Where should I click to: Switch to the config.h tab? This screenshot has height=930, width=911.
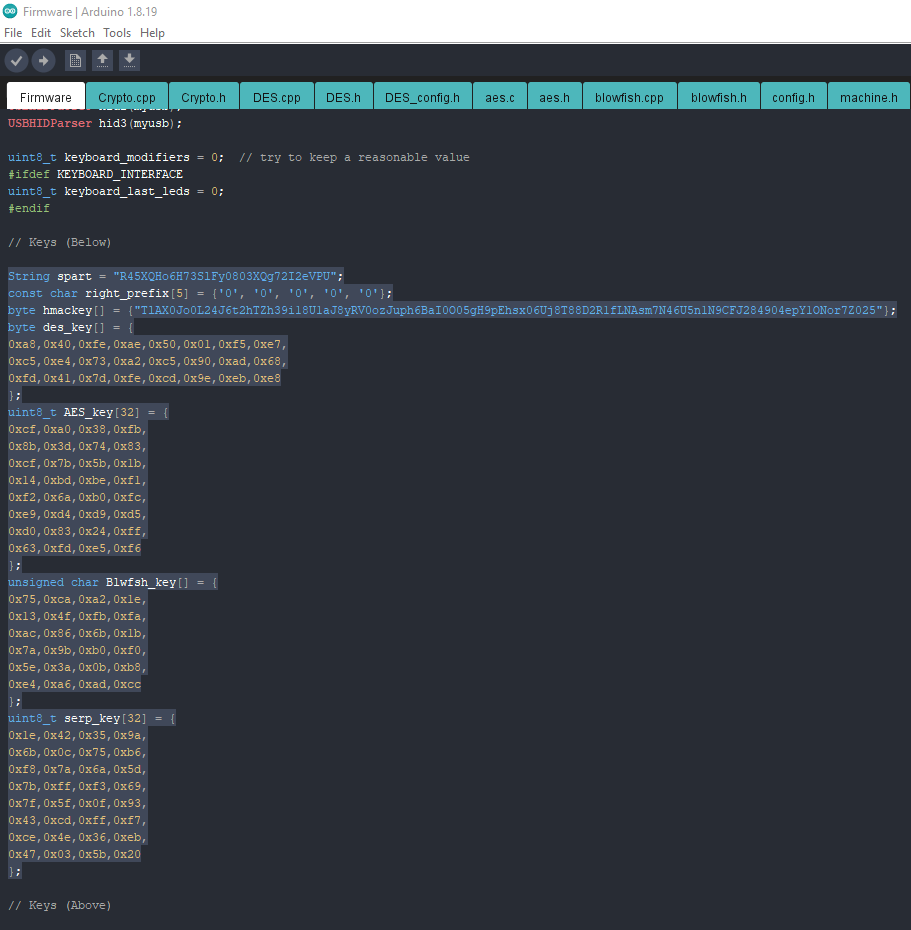coord(794,97)
